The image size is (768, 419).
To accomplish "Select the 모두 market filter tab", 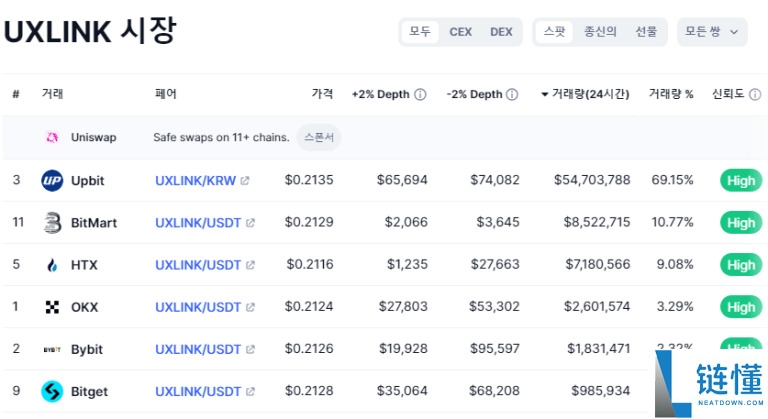I will 420,32.
